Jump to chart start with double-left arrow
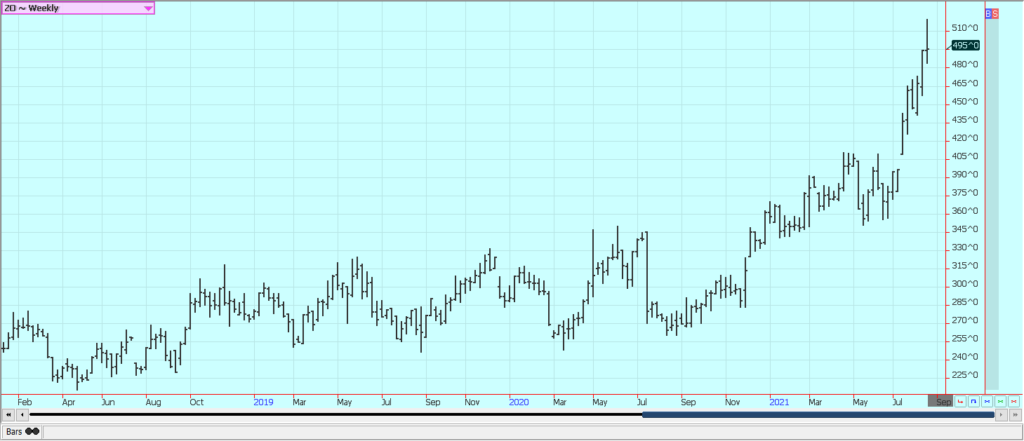 pyautogui.click(x=8, y=415)
